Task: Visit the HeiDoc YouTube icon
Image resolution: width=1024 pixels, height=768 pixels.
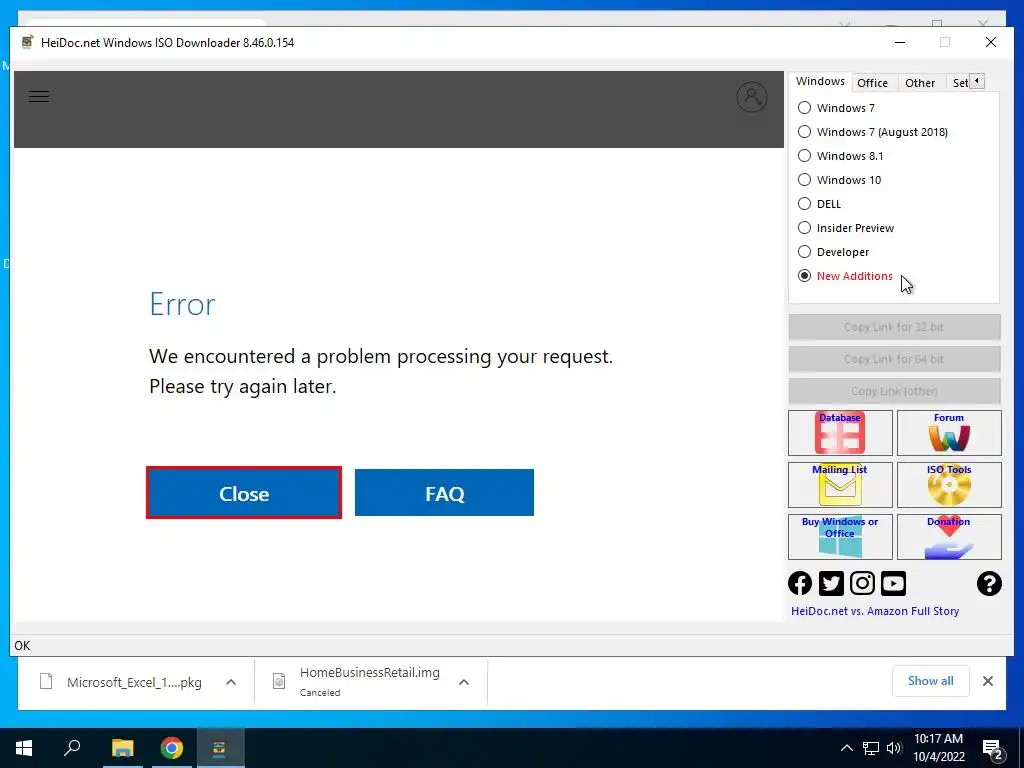Action: (893, 583)
